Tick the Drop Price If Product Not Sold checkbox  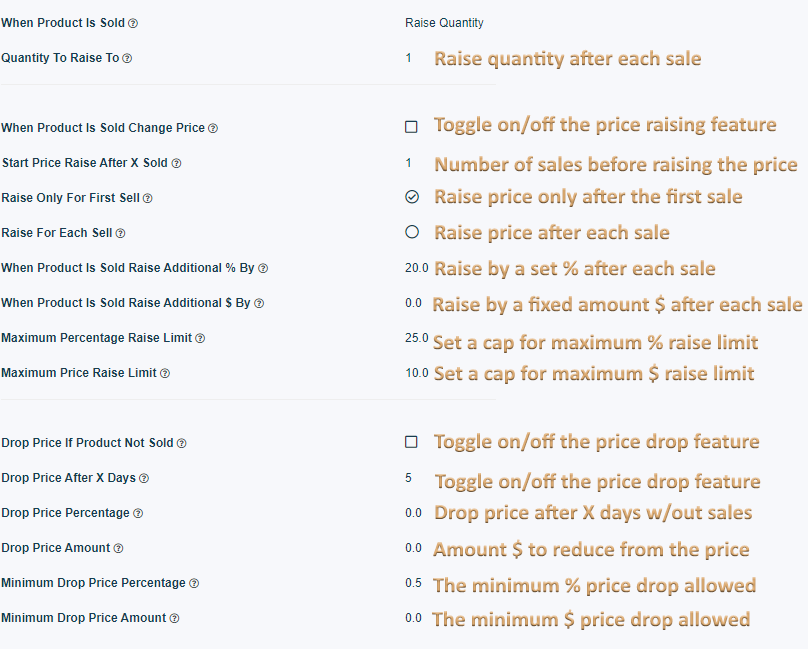point(411,442)
